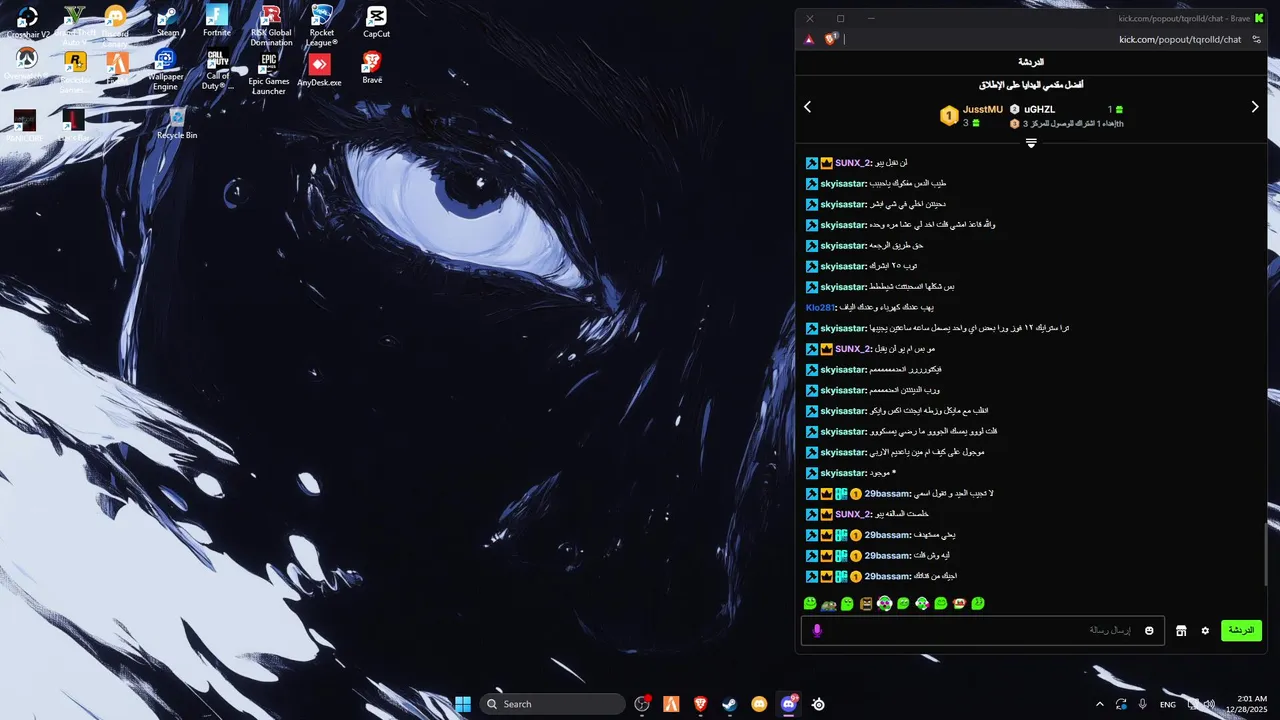The height and width of the screenshot is (720, 1280).
Task: Click the Brave Shields lion icon
Action: pyautogui.click(x=830, y=39)
